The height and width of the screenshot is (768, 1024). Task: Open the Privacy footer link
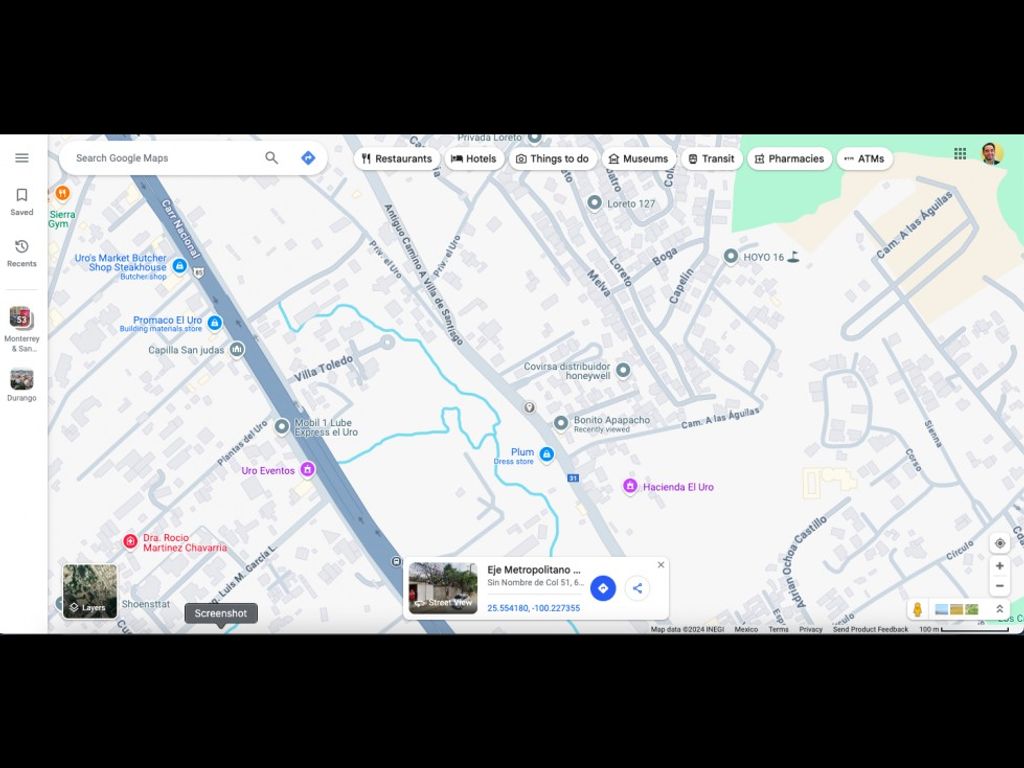pos(810,630)
